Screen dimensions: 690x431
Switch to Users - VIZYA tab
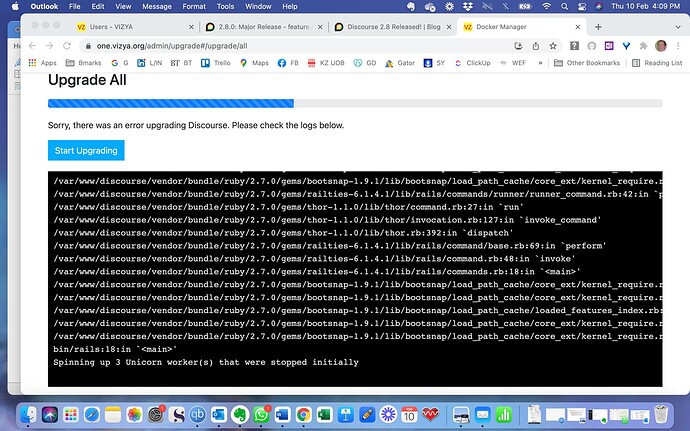[x=136, y=27]
